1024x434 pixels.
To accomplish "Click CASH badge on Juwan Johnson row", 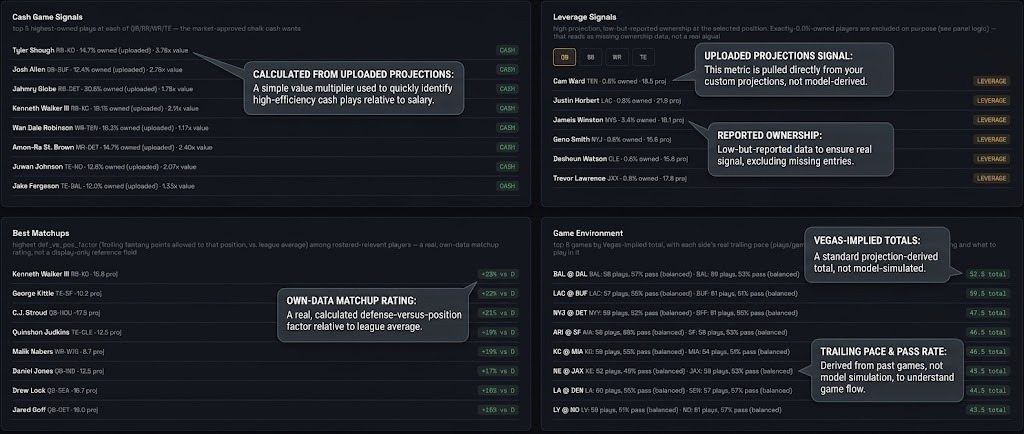I will click(x=507, y=166).
